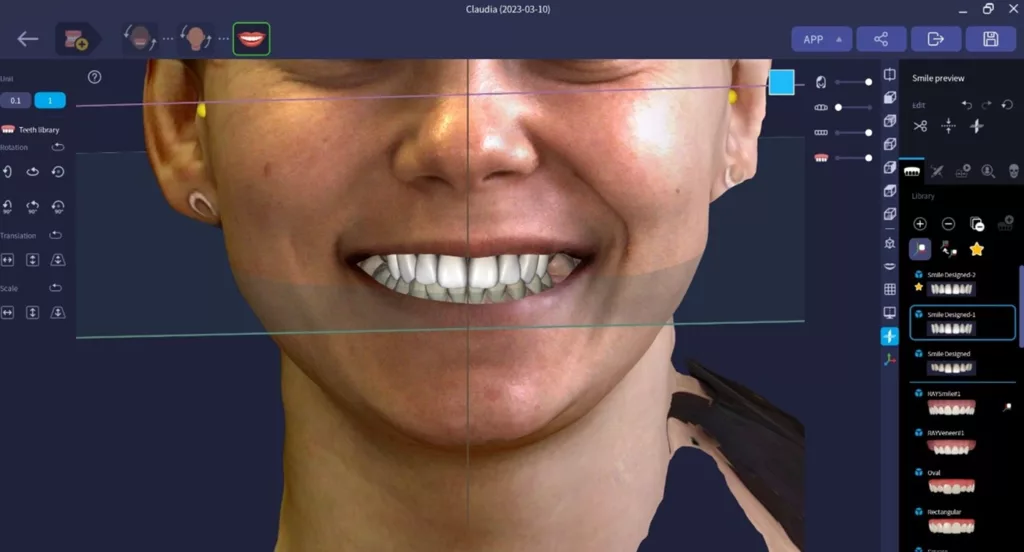The width and height of the screenshot is (1024, 552).
Task: Toggle the top split-view icon in view bar
Action: [889, 74]
